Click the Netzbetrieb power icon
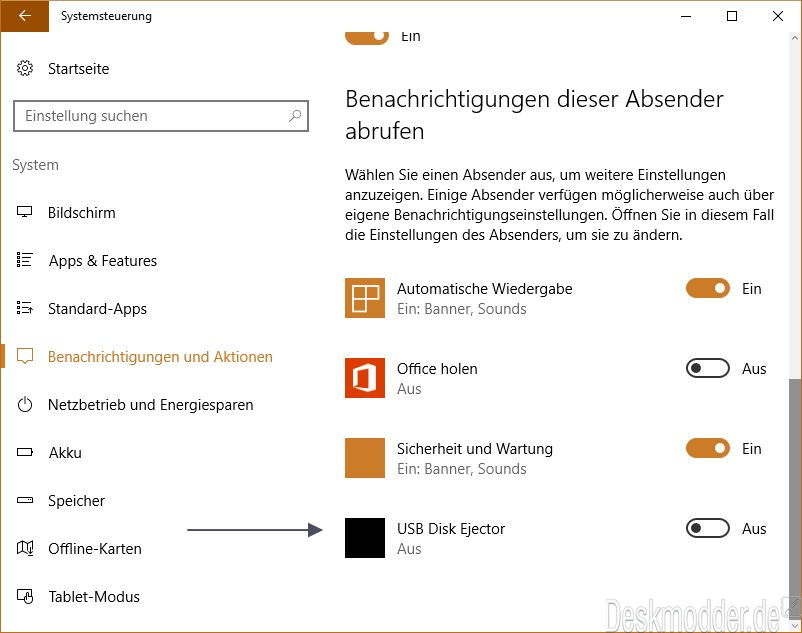Screen dimensions: 802x633 point(25,404)
